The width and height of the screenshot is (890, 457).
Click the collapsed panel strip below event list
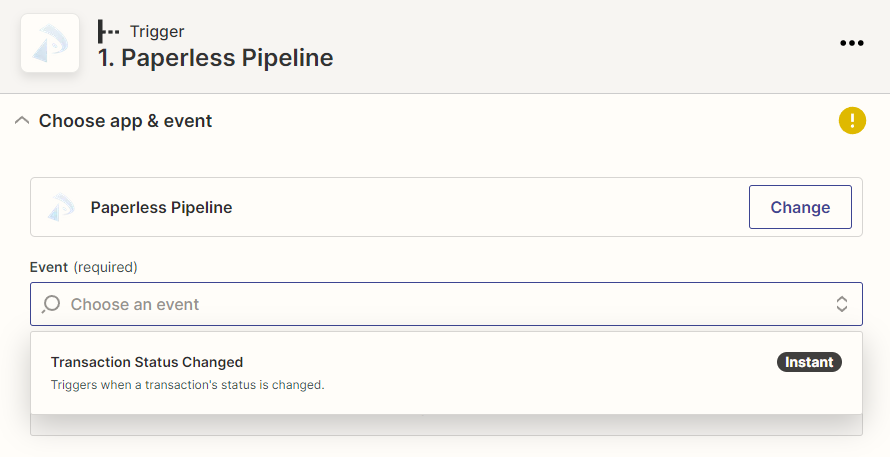click(x=446, y=425)
